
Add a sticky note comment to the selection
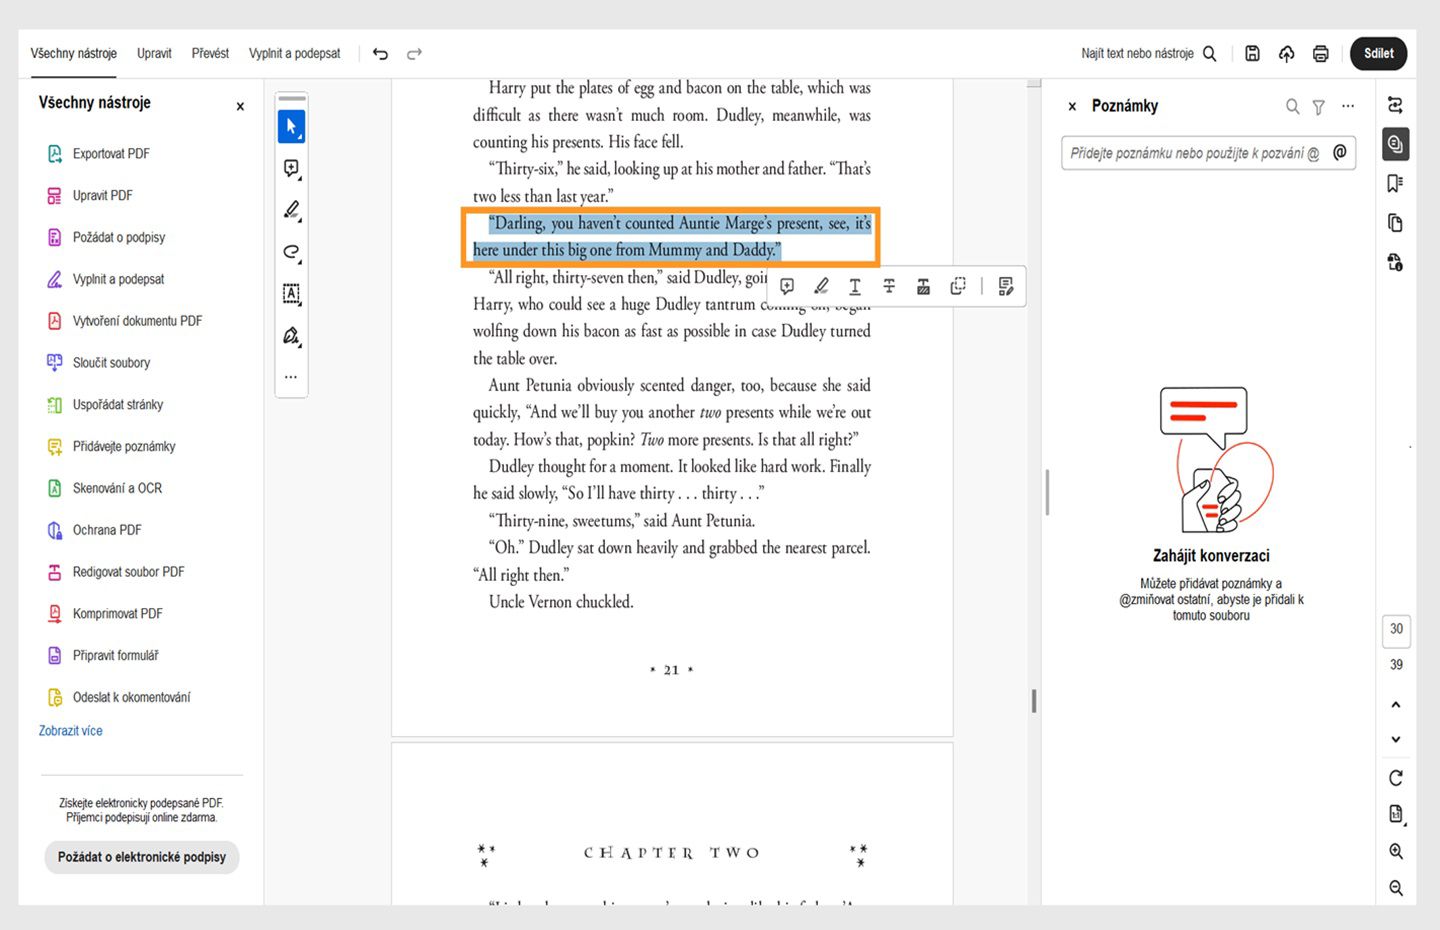[x=787, y=286]
